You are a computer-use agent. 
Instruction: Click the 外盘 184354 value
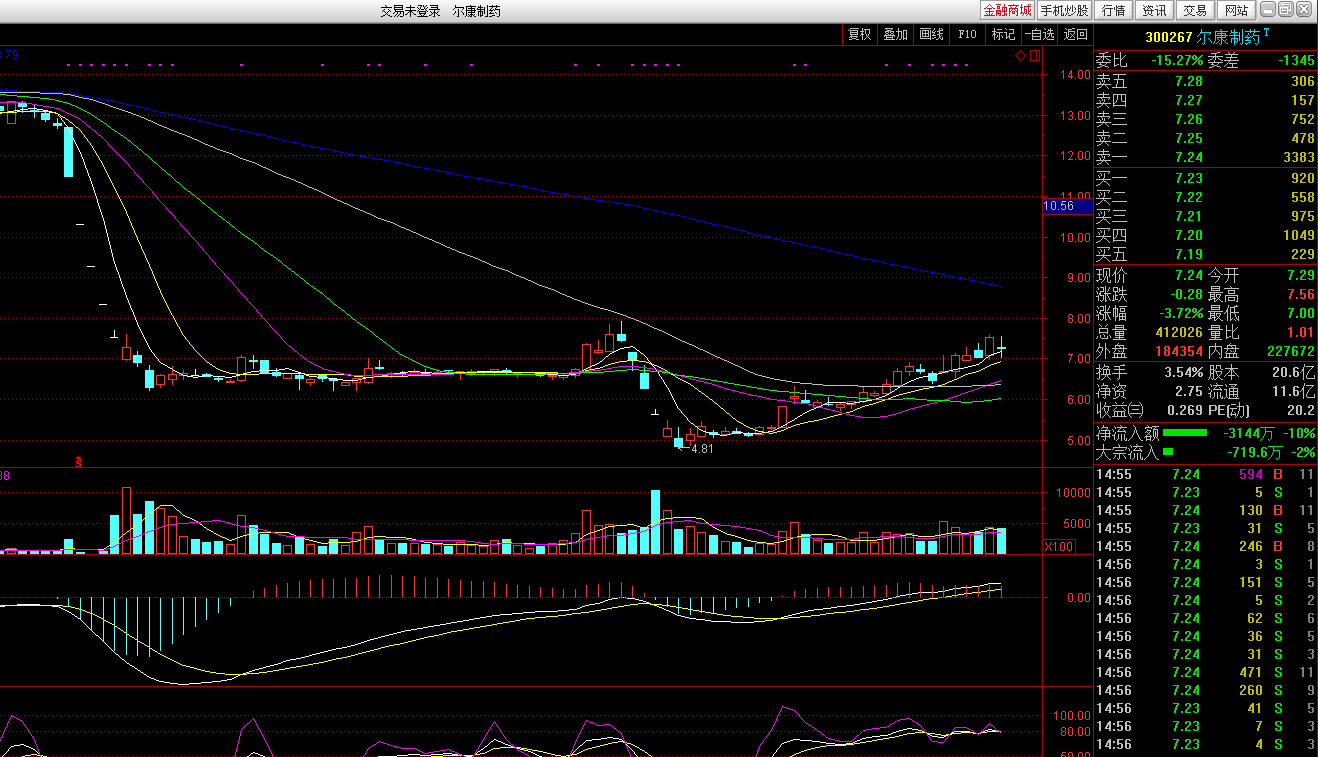pyautogui.click(x=1180, y=351)
